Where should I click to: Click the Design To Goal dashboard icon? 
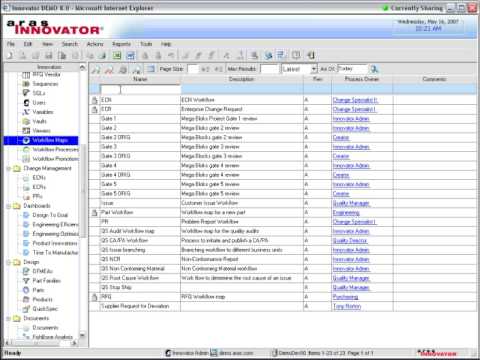click(x=26, y=215)
